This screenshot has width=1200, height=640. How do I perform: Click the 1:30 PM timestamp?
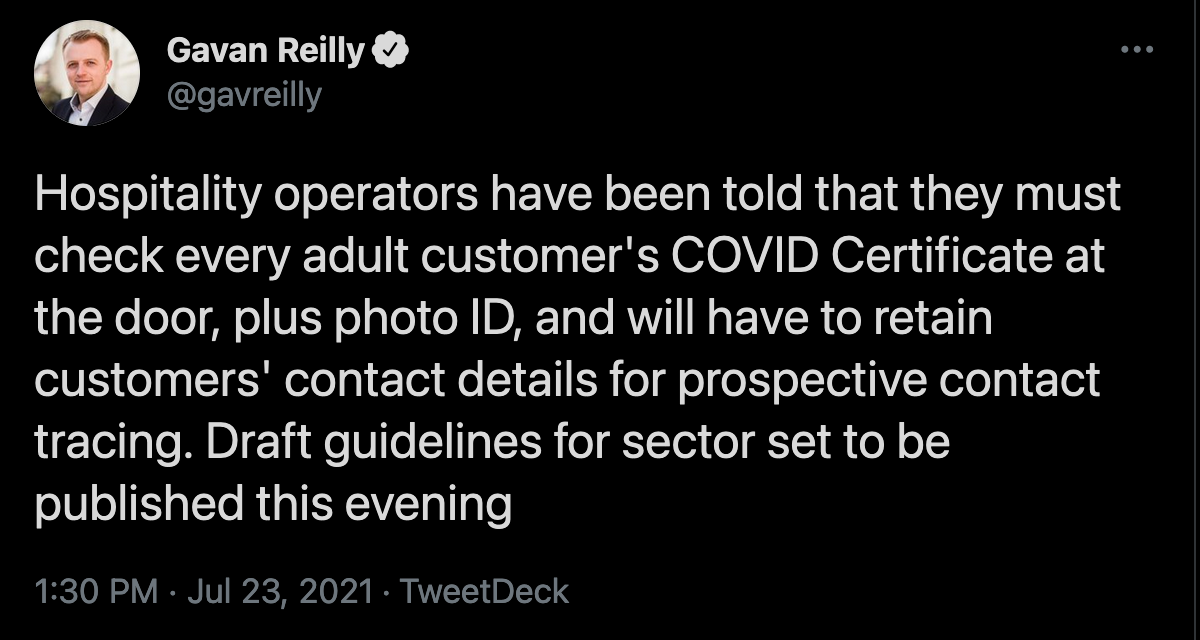tap(96, 591)
